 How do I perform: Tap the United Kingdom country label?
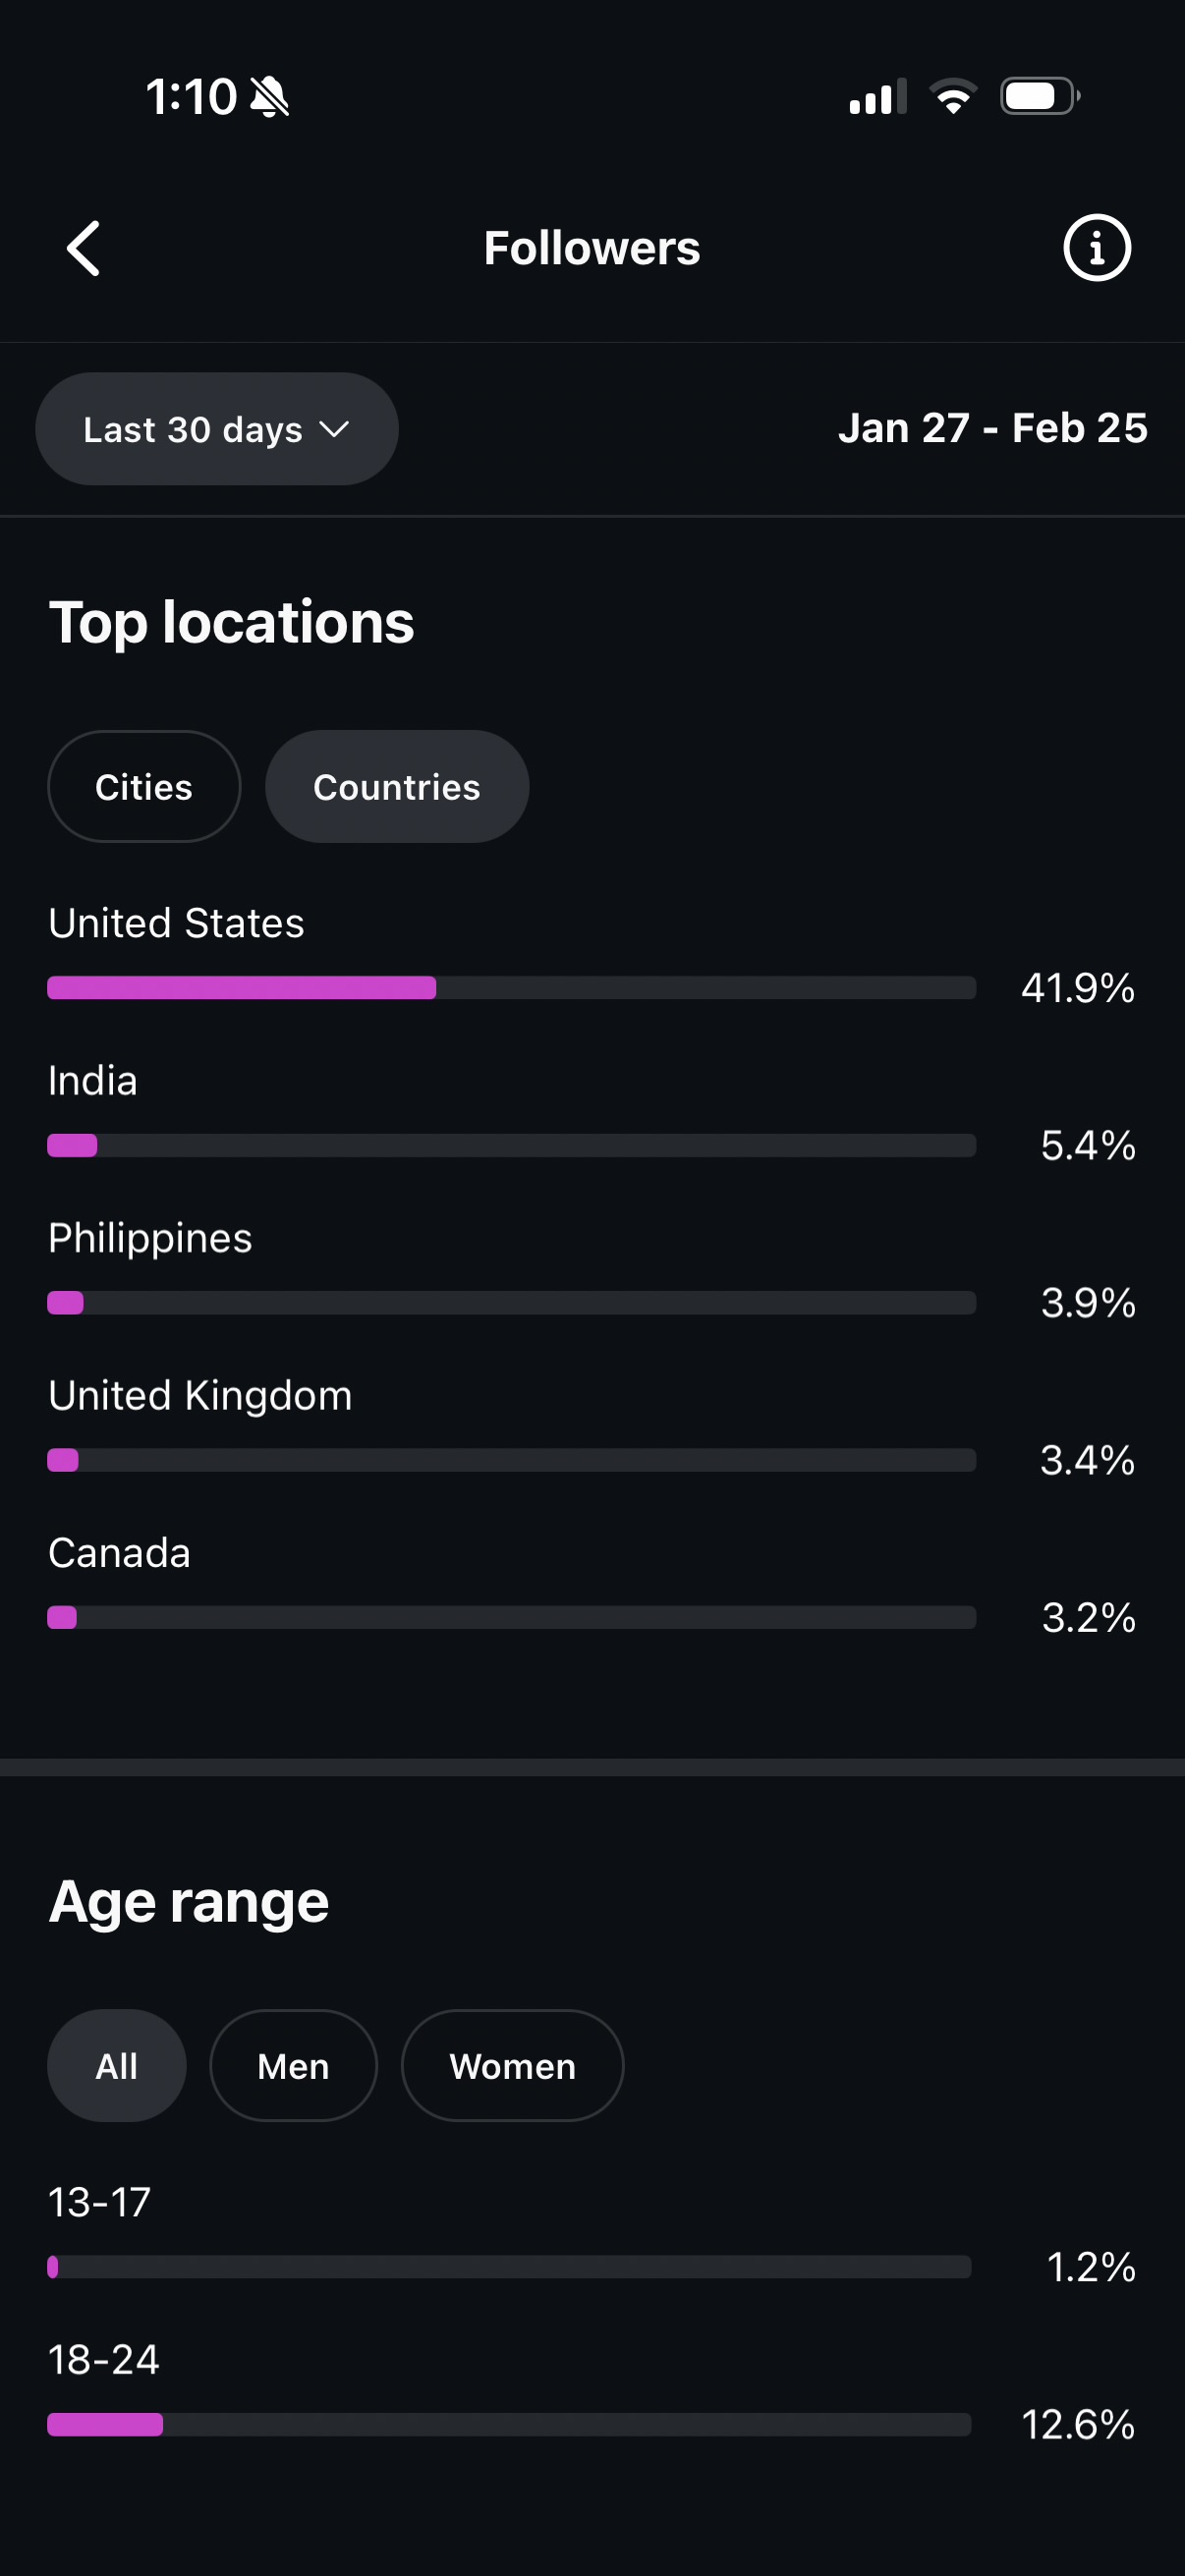tap(200, 1395)
